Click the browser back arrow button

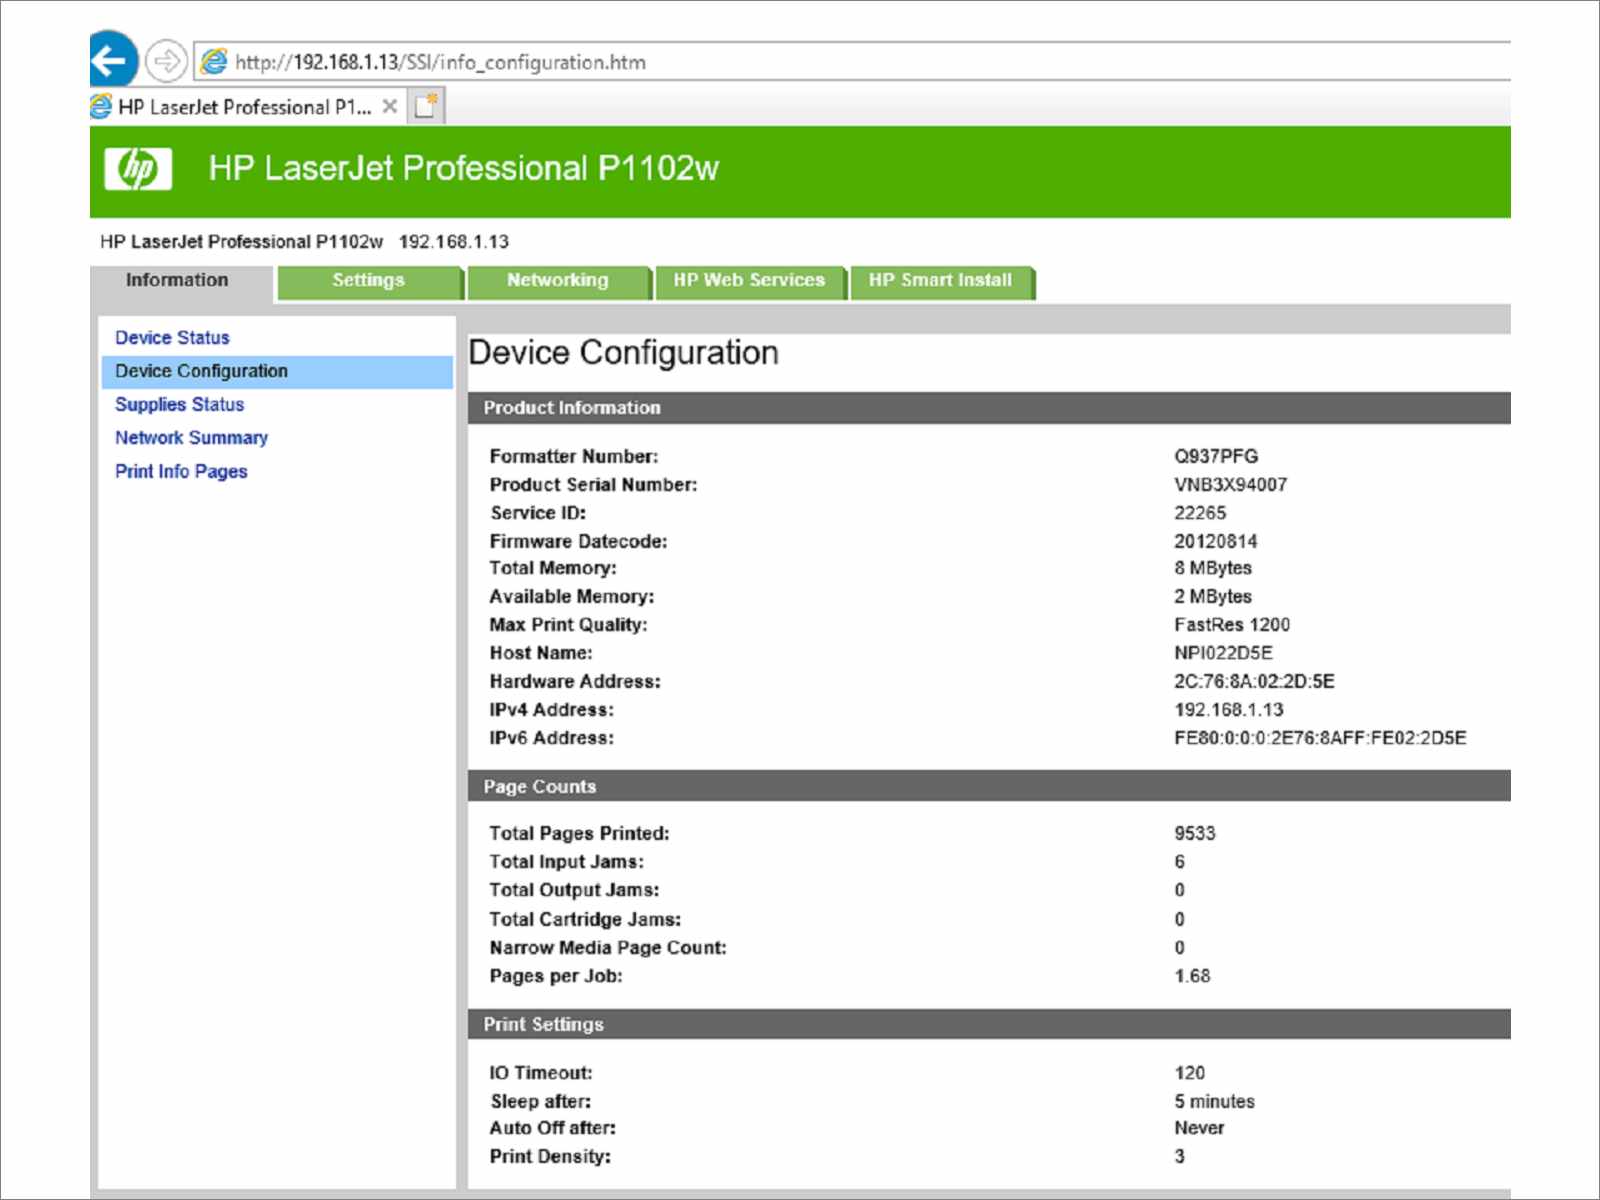click(112, 61)
